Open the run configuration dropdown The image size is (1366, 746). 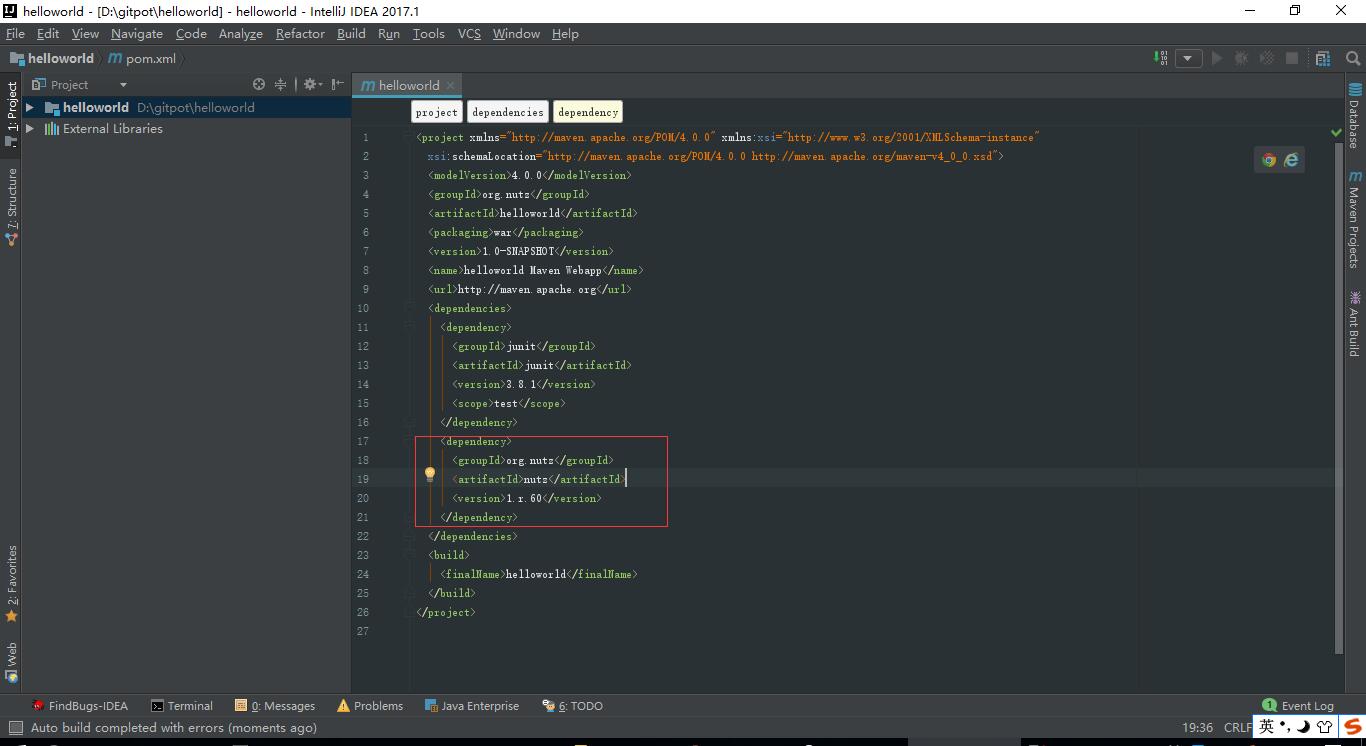1188,58
